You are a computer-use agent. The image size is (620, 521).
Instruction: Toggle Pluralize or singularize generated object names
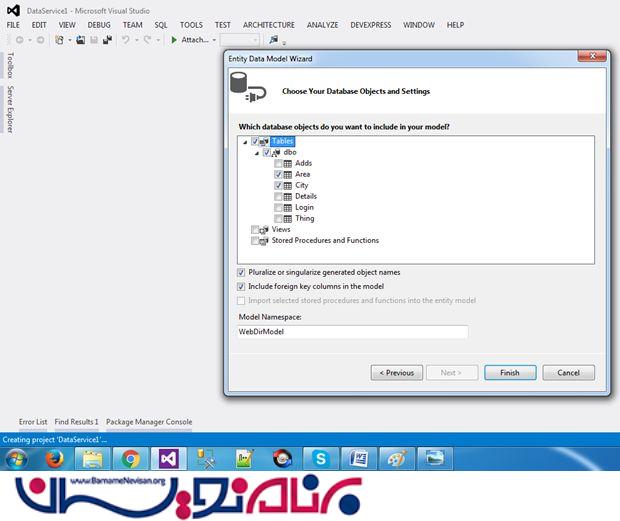[x=241, y=272]
